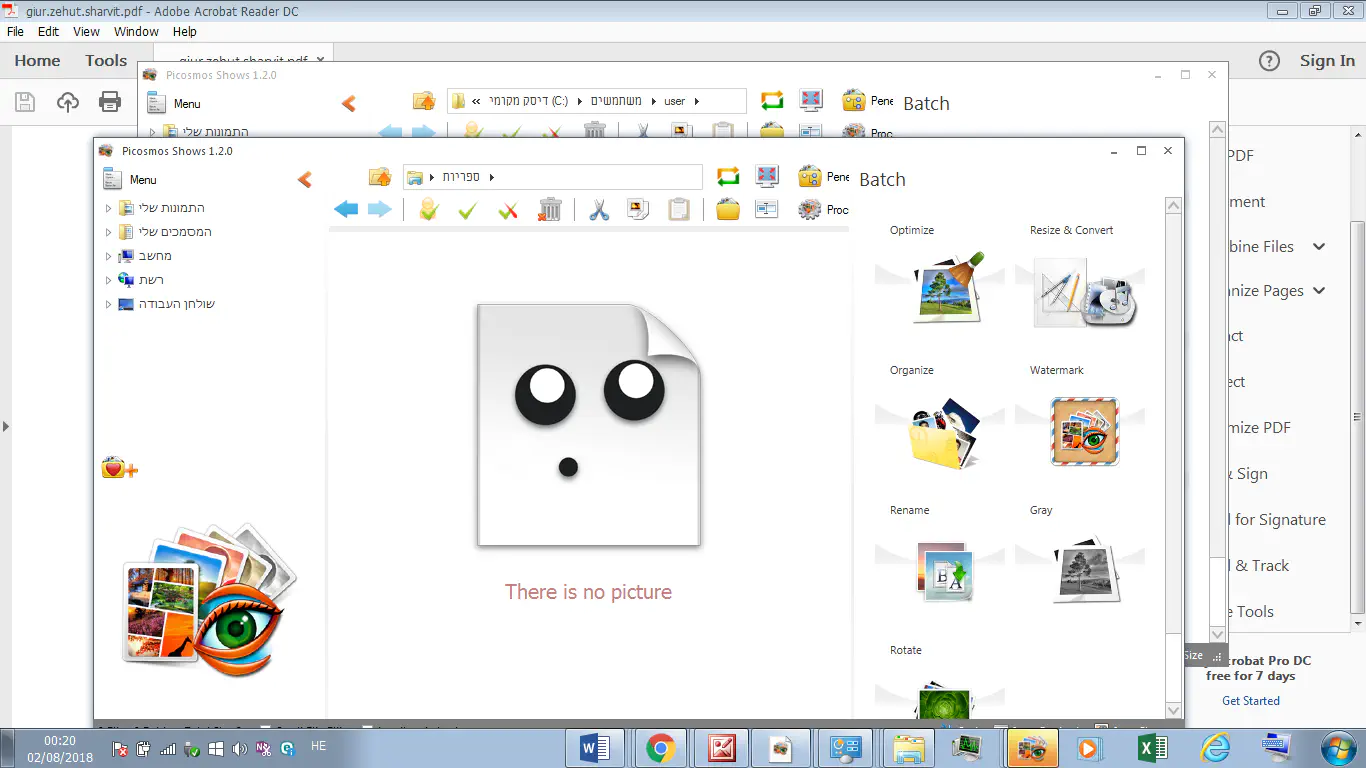Click the clipboard paste icon
1366x768 pixels.
tap(679, 209)
